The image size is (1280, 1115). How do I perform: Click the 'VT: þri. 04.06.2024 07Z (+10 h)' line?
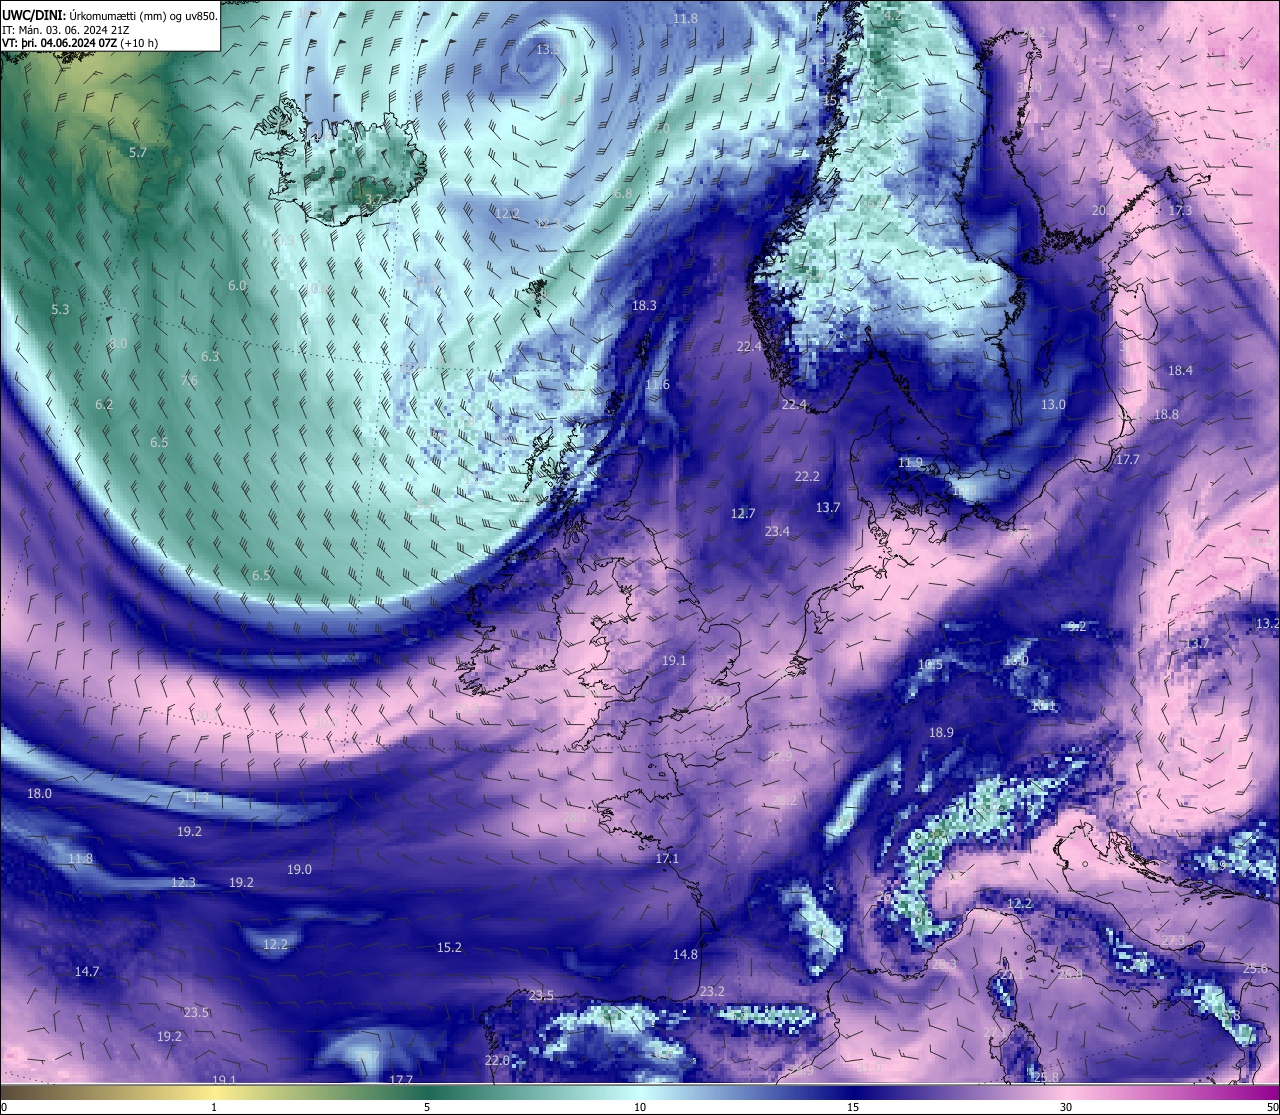click(x=81, y=43)
